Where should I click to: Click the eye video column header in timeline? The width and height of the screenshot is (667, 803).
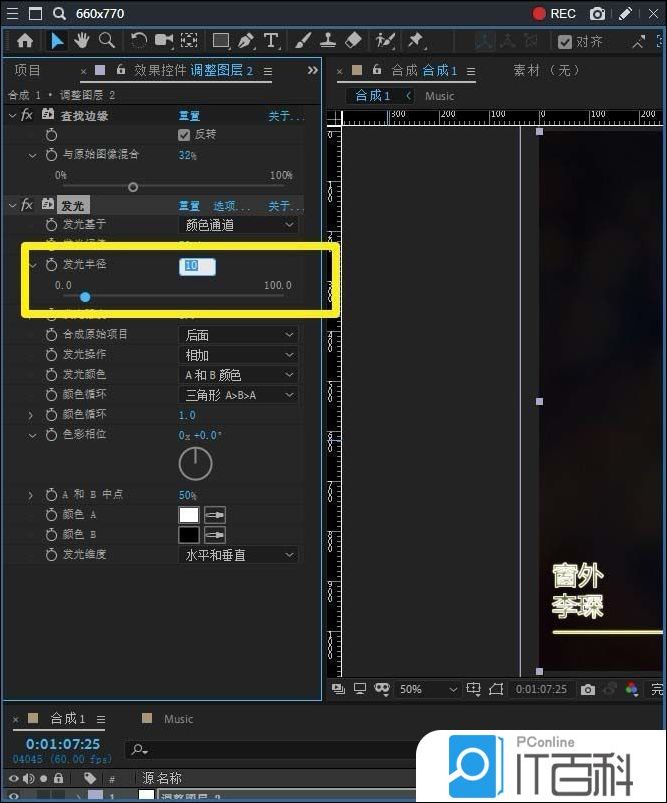[13, 778]
